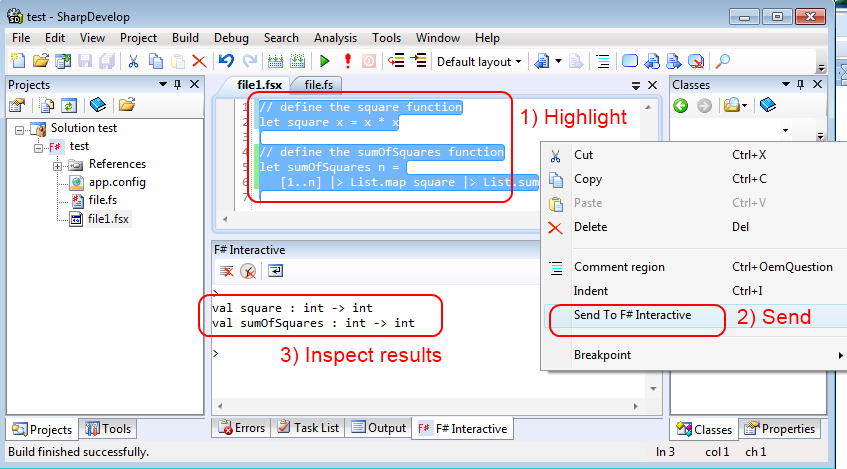Viewport: 847px width, 469px height.
Task: Switch to the file.fs editor tab
Action: [x=318, y=85]
